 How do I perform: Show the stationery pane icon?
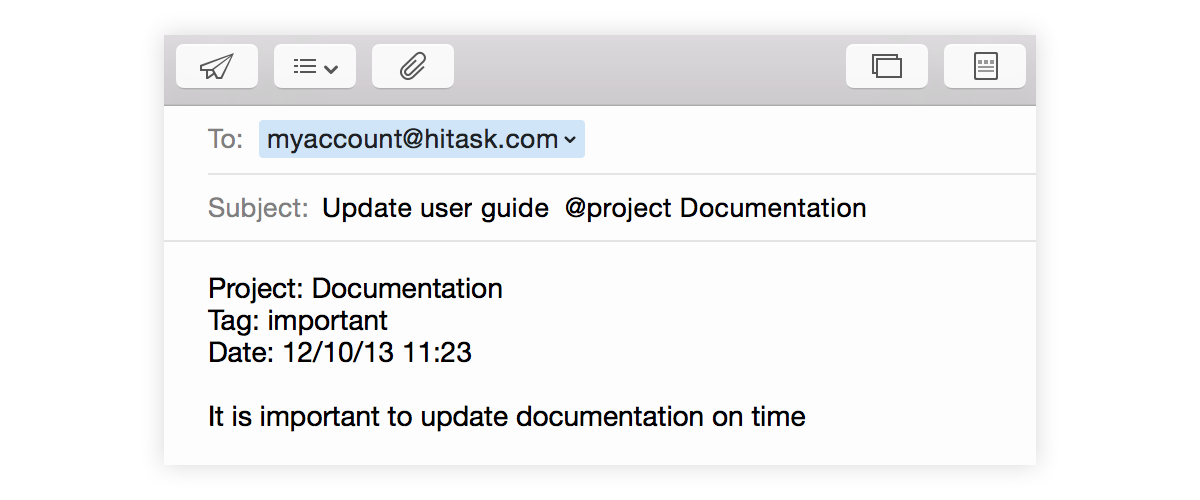click(x=985, y=67)
